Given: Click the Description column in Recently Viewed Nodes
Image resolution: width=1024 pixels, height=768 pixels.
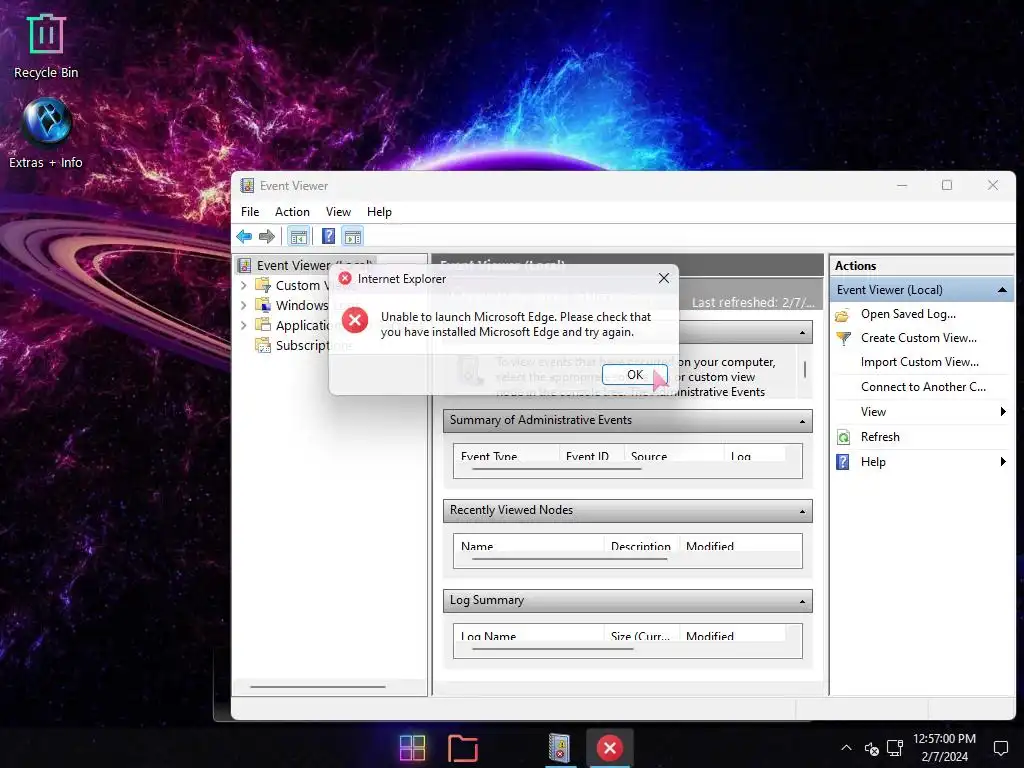Looking at the screenshot, I should [641, 545].
